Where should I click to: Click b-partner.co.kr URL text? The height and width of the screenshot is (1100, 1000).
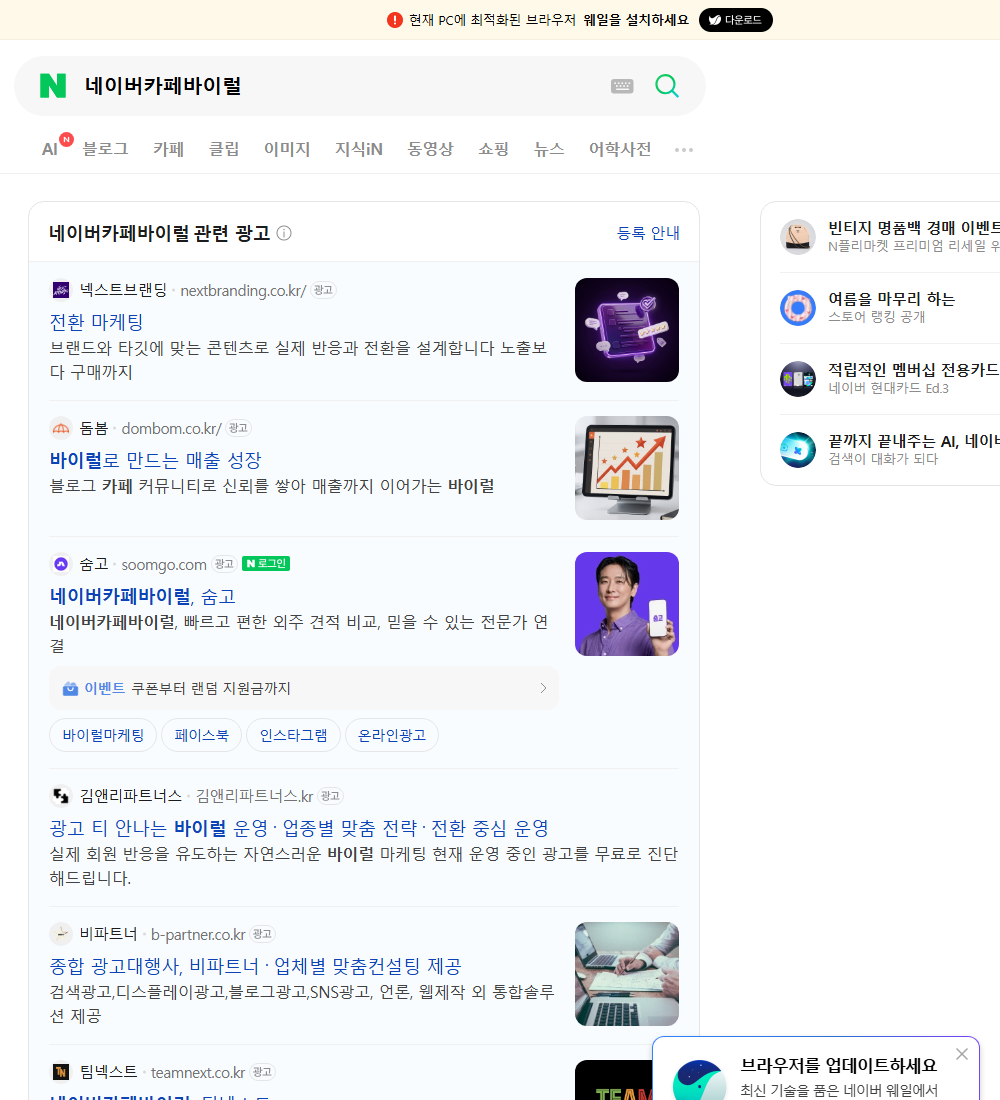[x=198, y=934]
